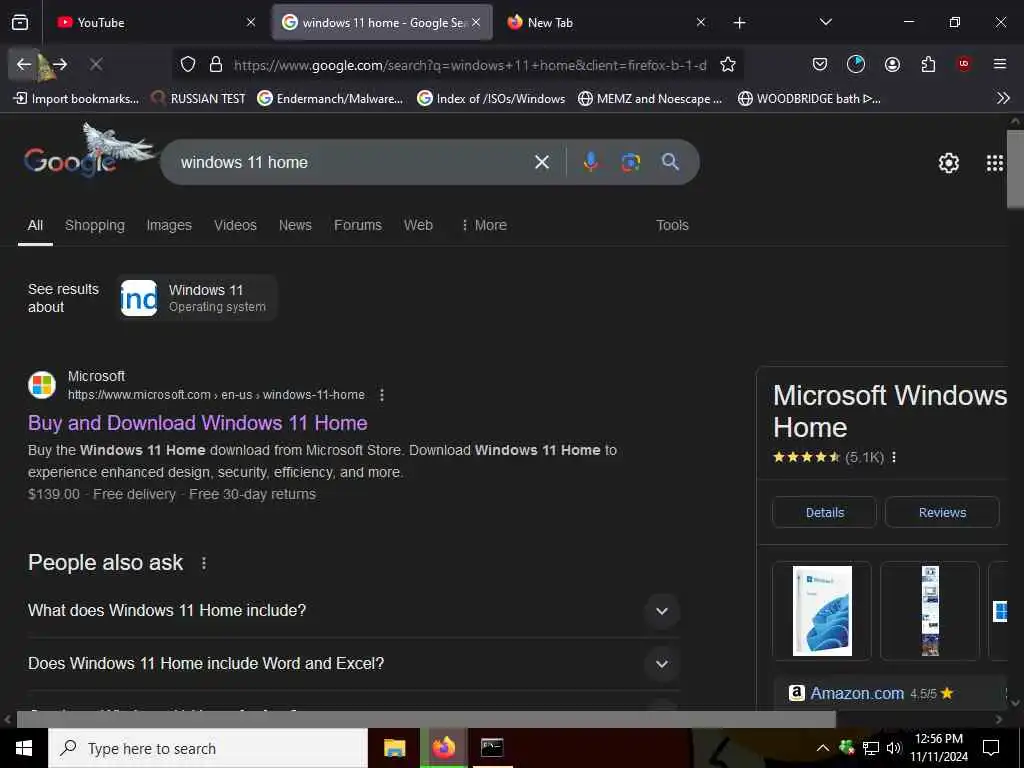Open MEMZ and Noescape bookmark
Viewport: 1024px width, 768px height.
(x=650, y=99)
